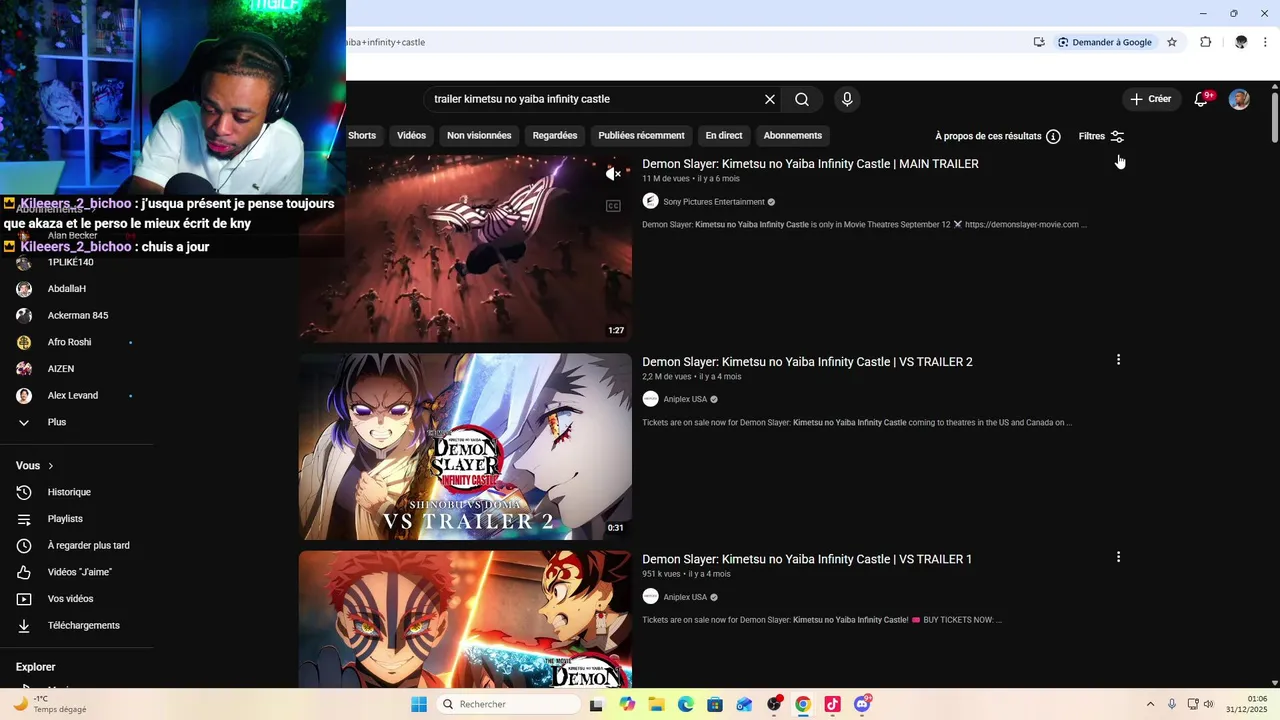
Task: Open the Chrome profile avatar
Action: [x=1241, y=42]
